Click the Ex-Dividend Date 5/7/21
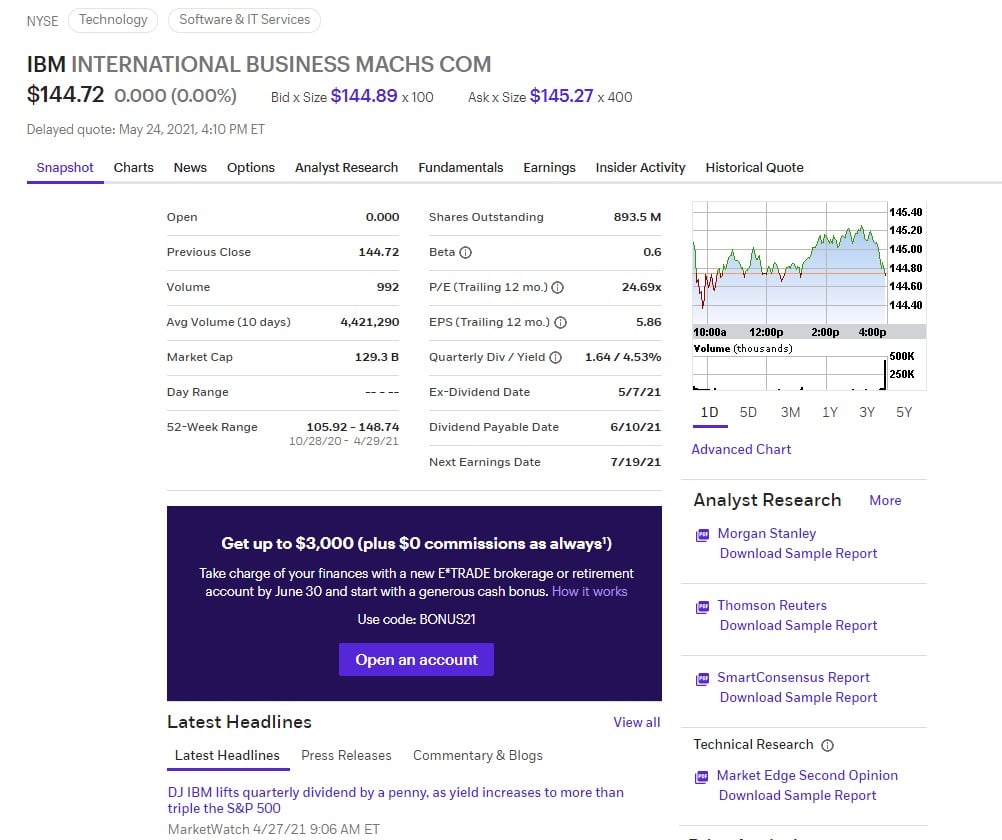 (639, 393)
